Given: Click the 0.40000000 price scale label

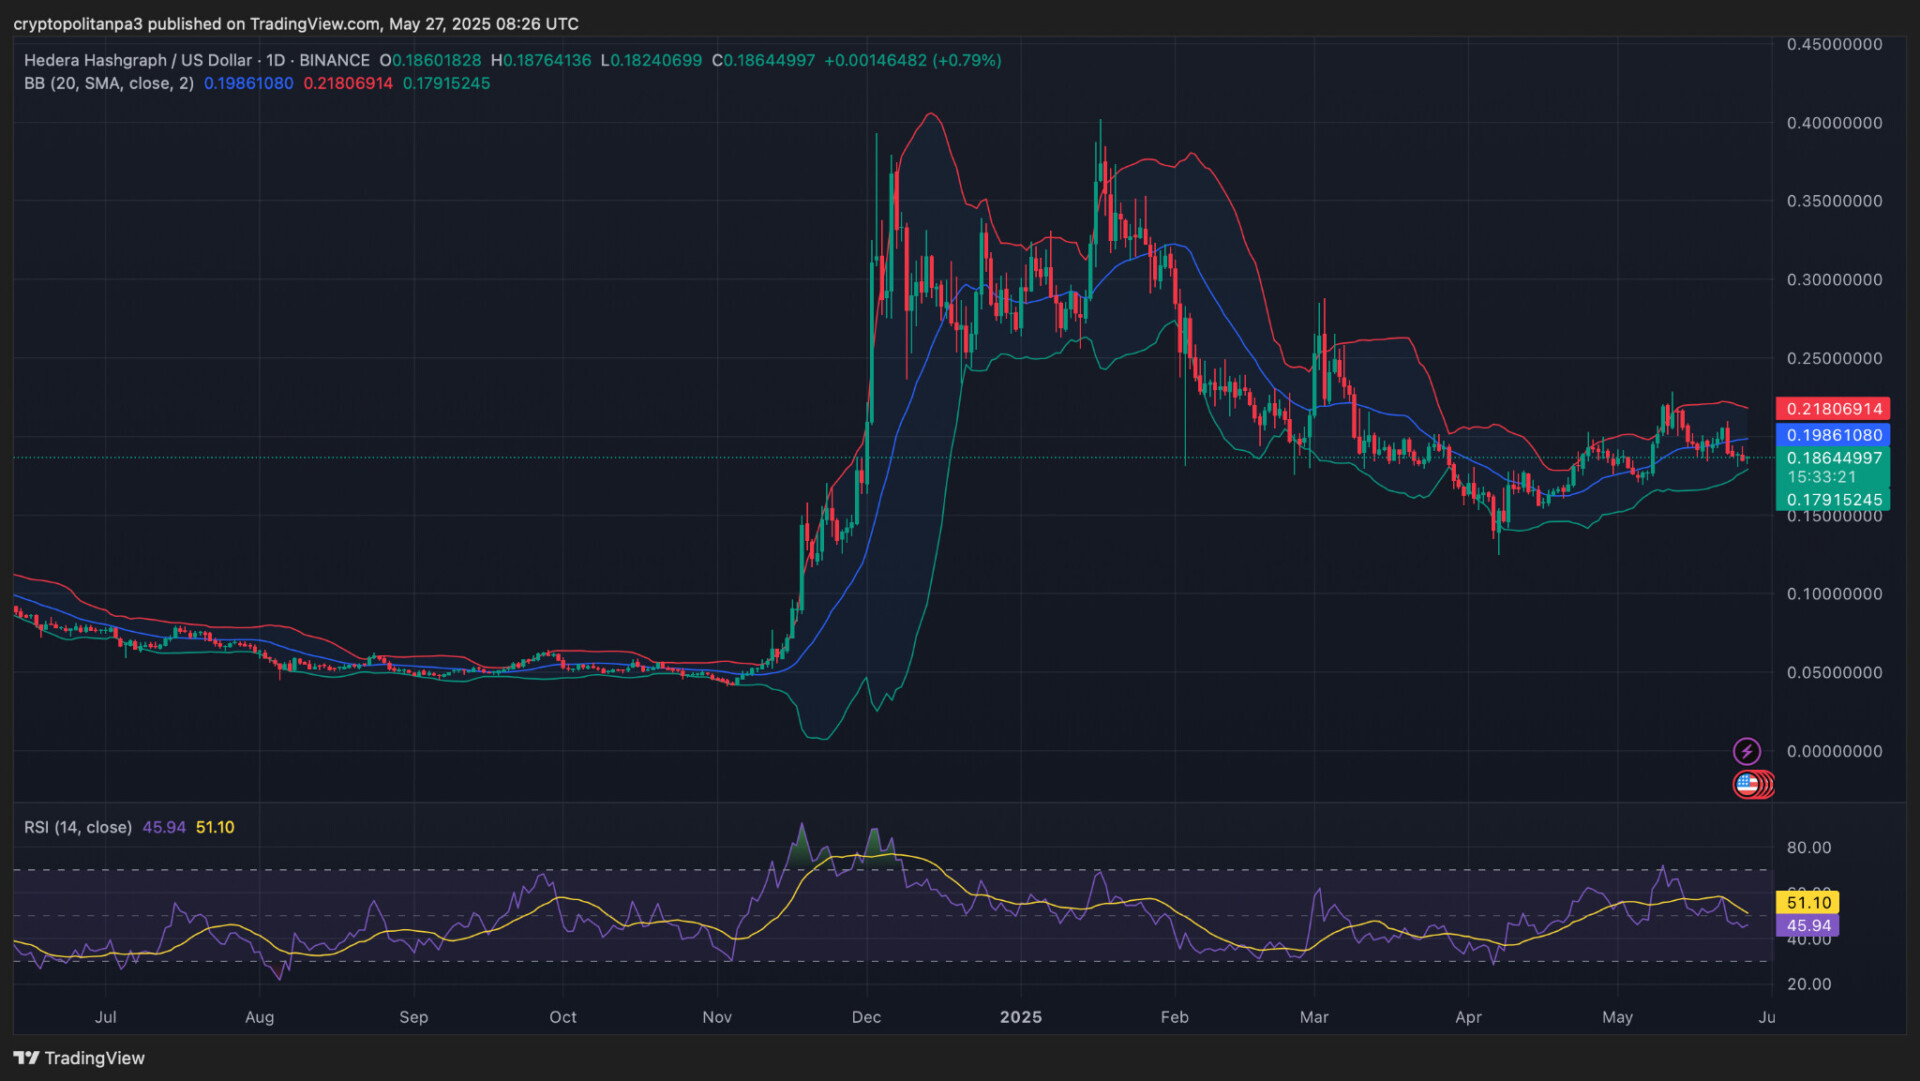Looking at the screenshot, I should (x=1834, y=123).
